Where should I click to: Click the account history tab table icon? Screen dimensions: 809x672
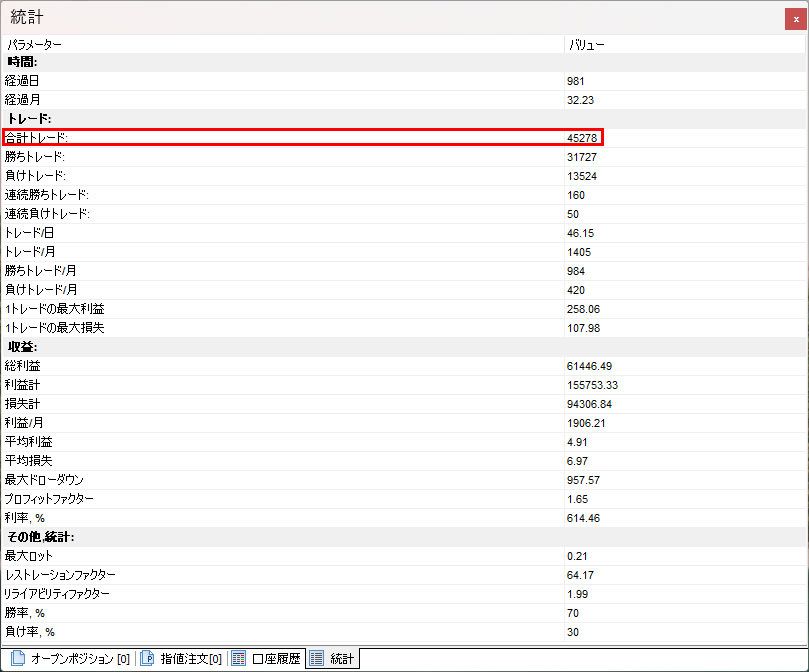tap(238, 658)
